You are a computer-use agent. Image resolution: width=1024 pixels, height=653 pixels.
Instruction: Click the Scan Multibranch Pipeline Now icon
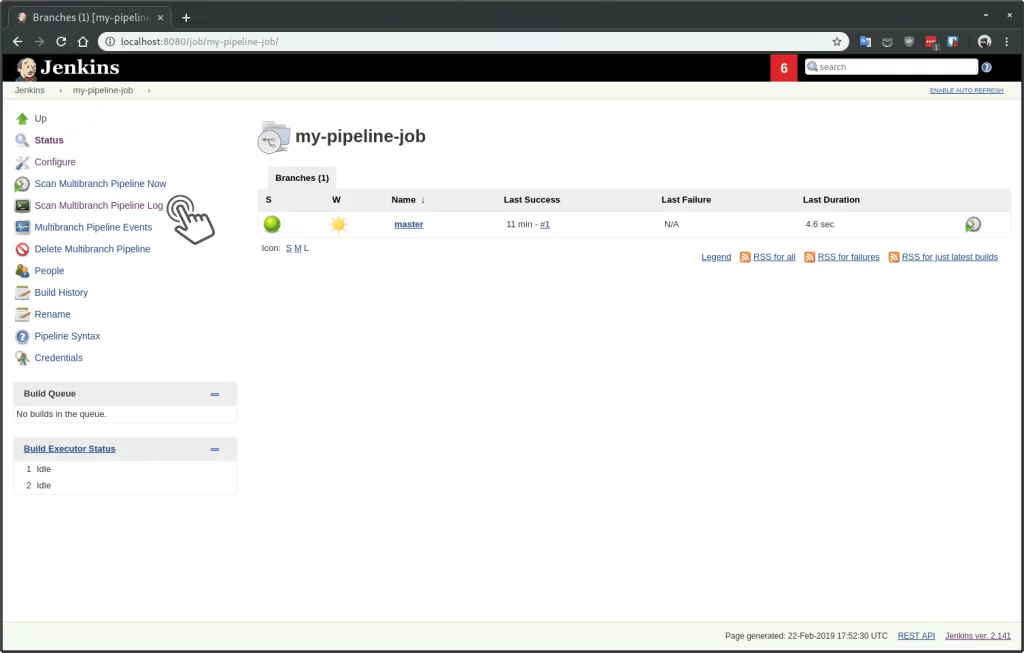(22, 184)
